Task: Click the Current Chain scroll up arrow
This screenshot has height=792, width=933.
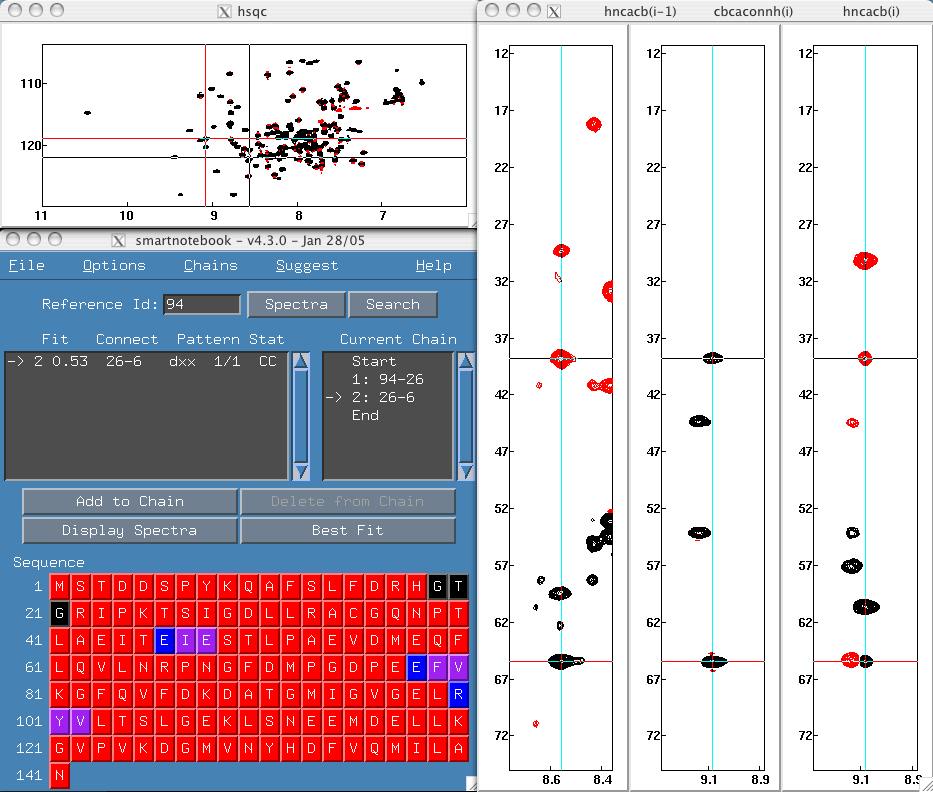Action: [x=465, y=361]
